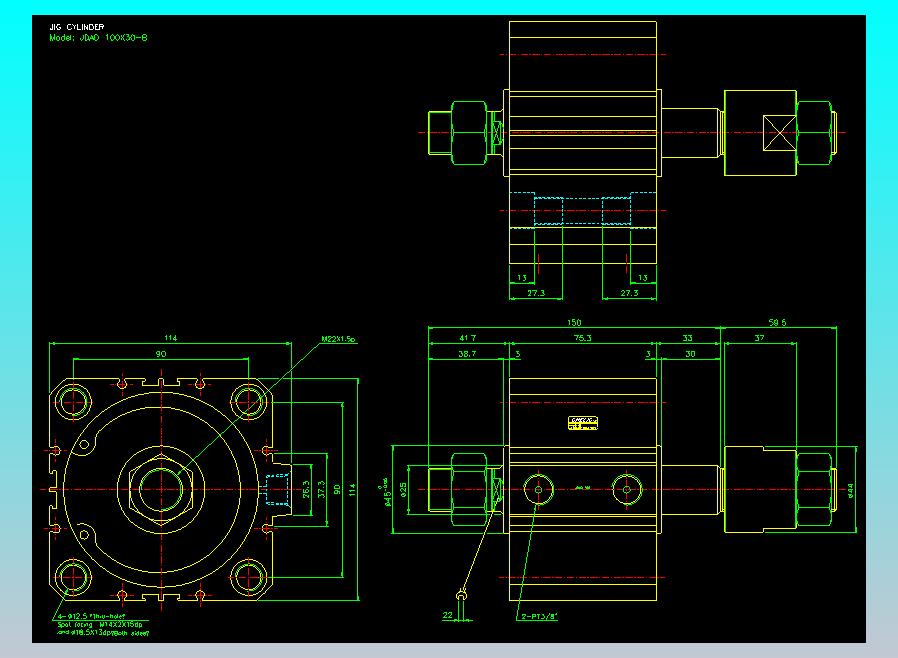The image size is (898, 658).
Task: Select the '38.7' dimension text
Action: [467, 354]
